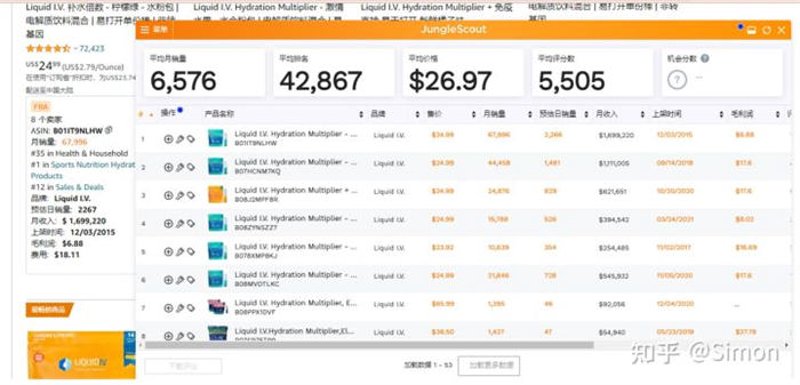Screen dimensions: 800x385
Task: Click the row 7 purple product thumbnail
Action: coord(217,307)
